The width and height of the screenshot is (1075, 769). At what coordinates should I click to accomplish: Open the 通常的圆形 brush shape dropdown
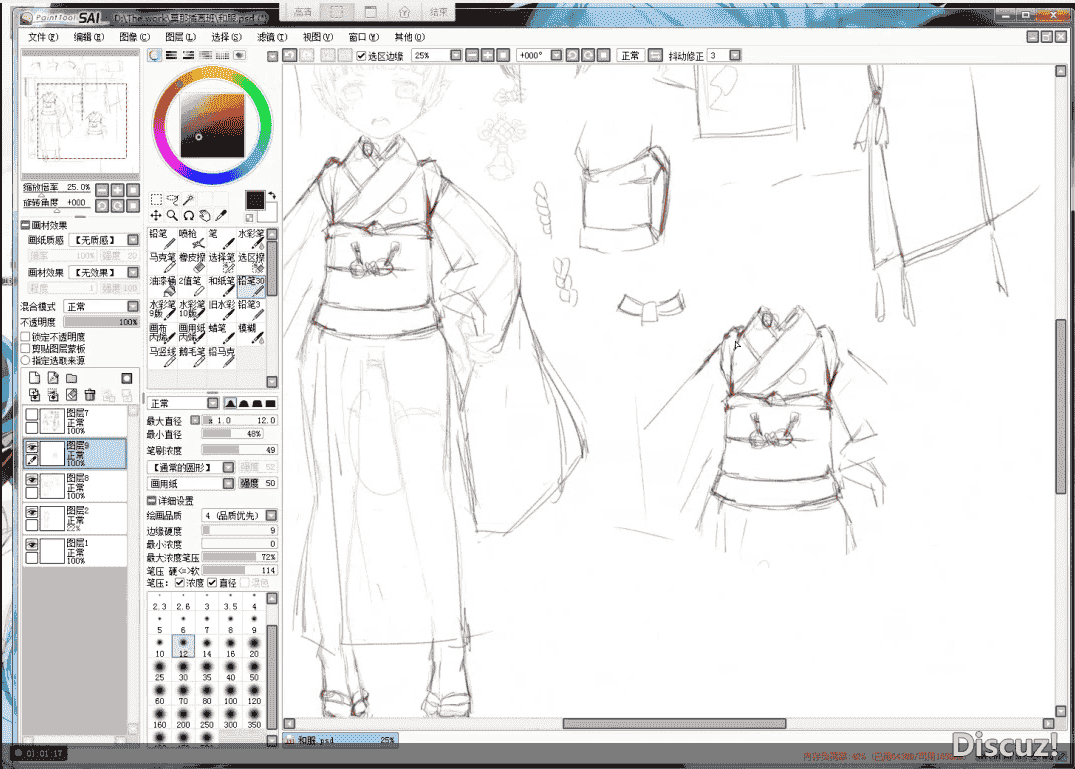pyautogui.click(x=228, y=467)
